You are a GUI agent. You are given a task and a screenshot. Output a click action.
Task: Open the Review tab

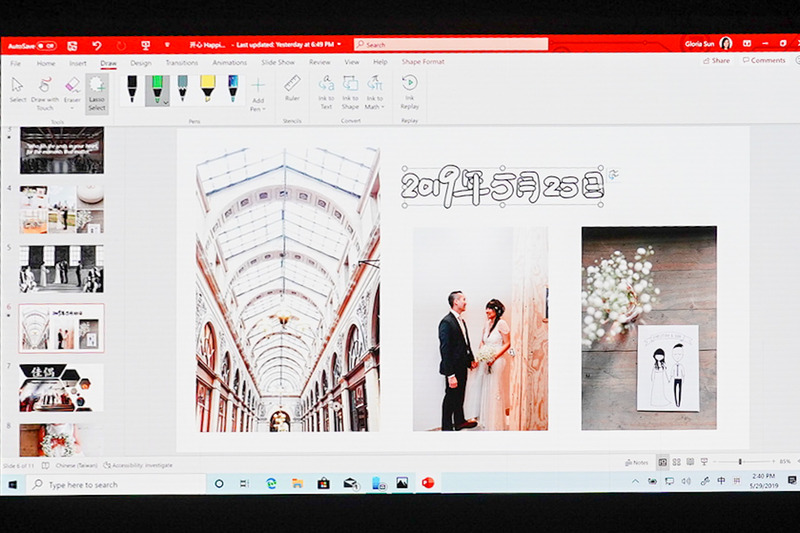click(x=319, y=62)
